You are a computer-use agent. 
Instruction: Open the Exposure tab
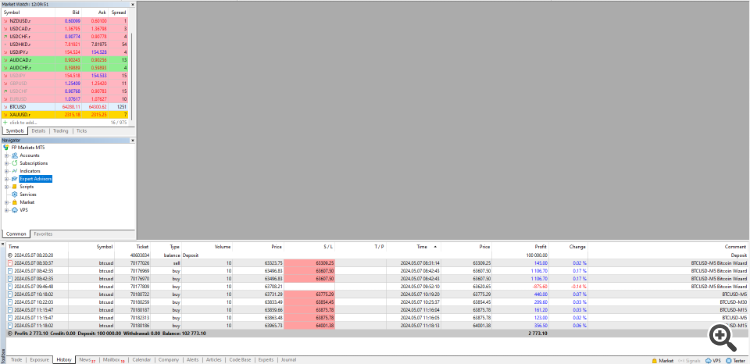(39, 360)
